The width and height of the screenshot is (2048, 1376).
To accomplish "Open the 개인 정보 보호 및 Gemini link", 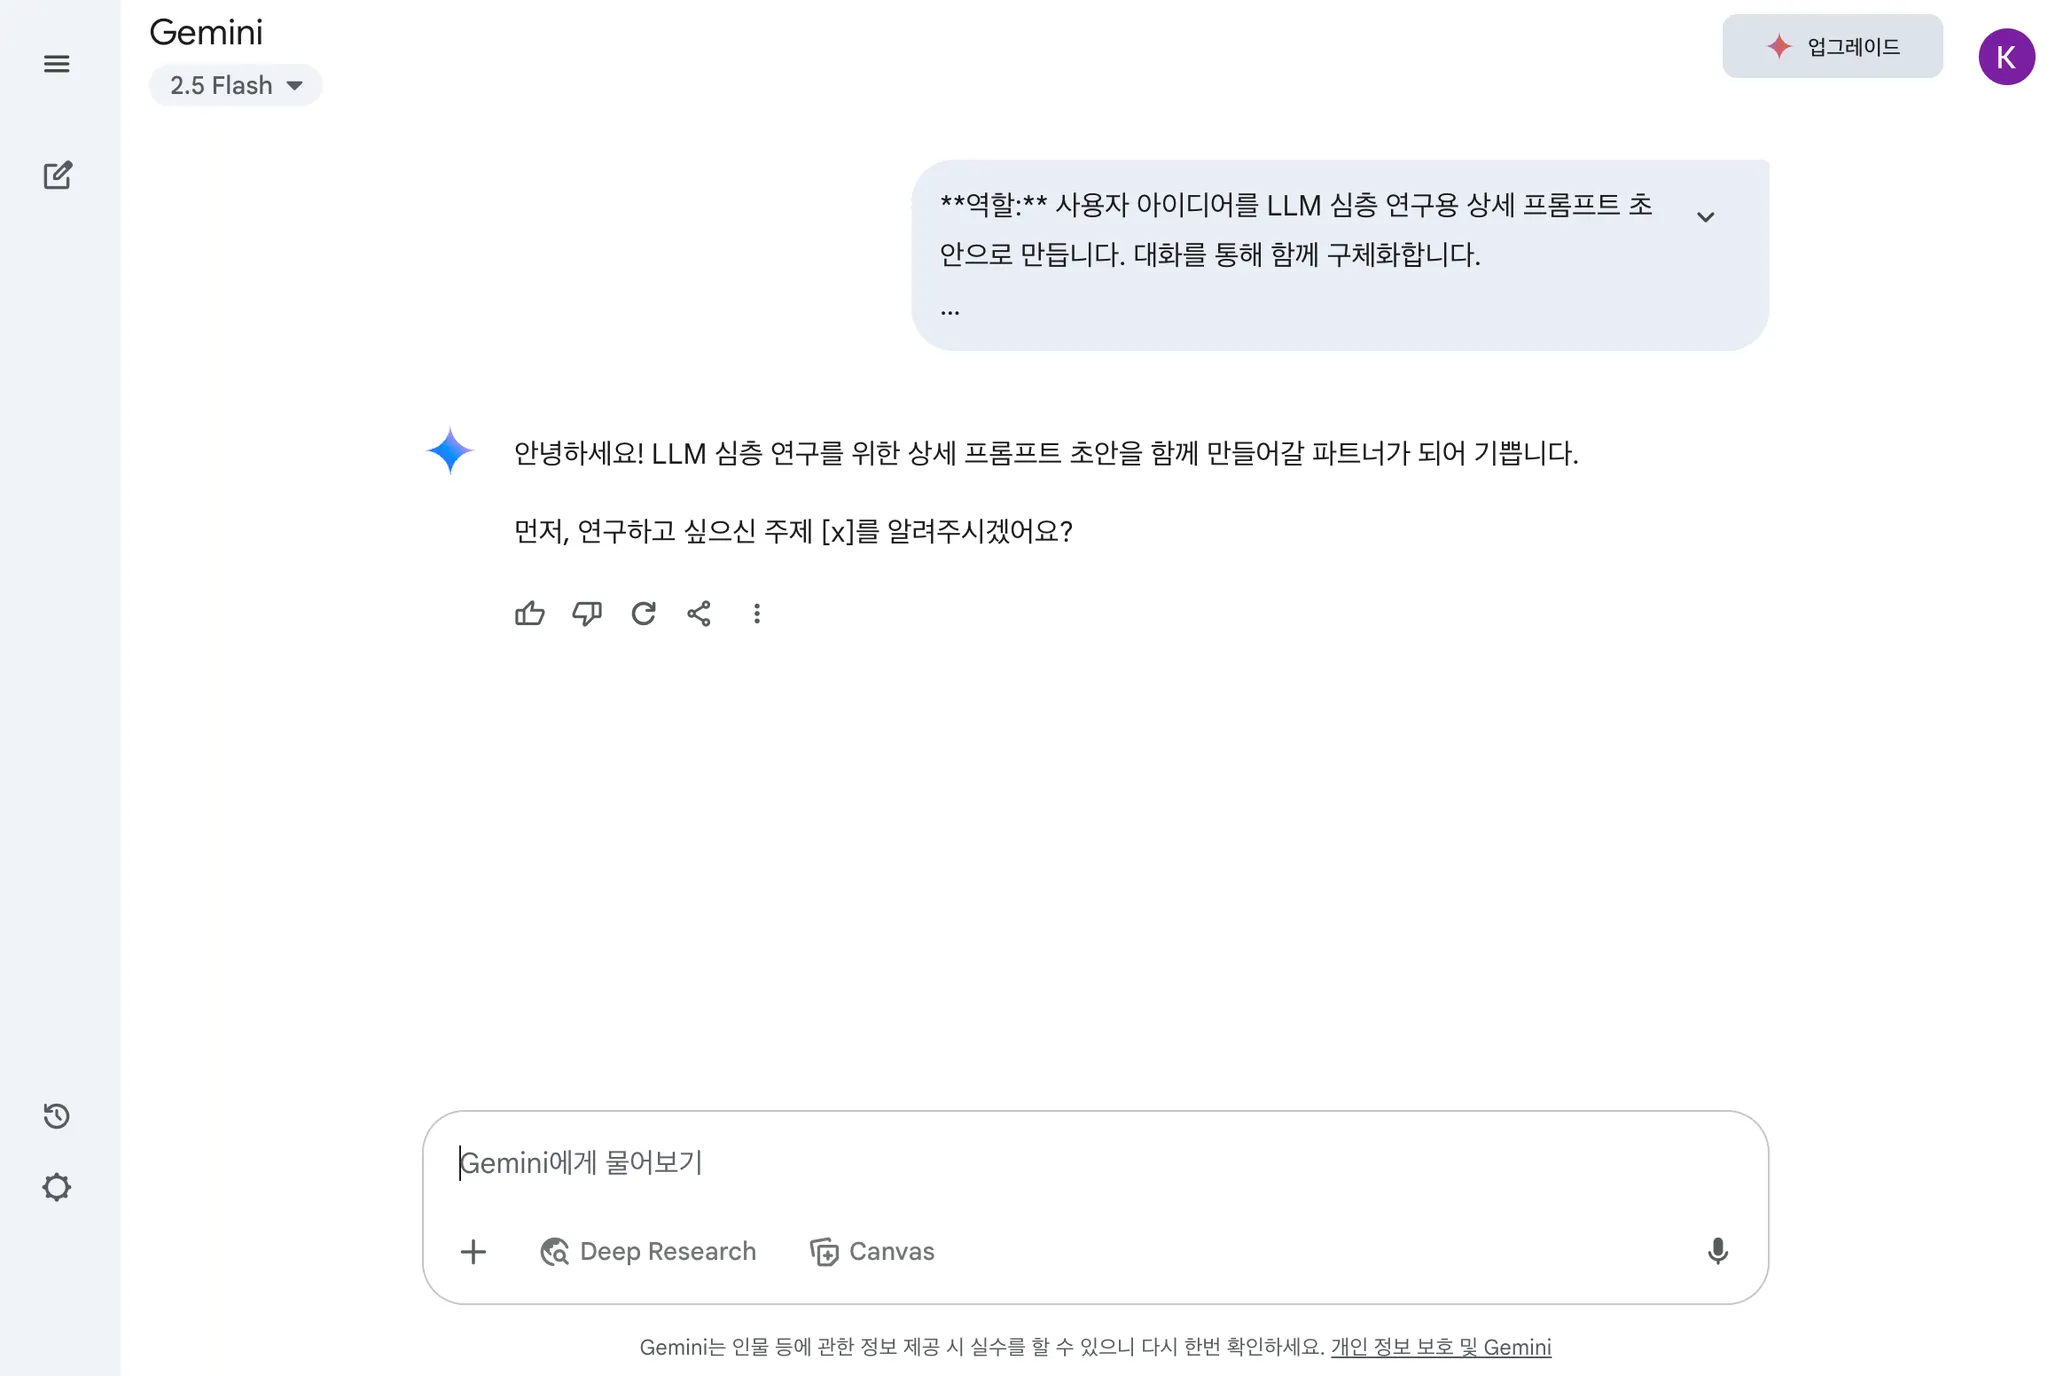I will pyautogui.click(x=1440, y=1347).
